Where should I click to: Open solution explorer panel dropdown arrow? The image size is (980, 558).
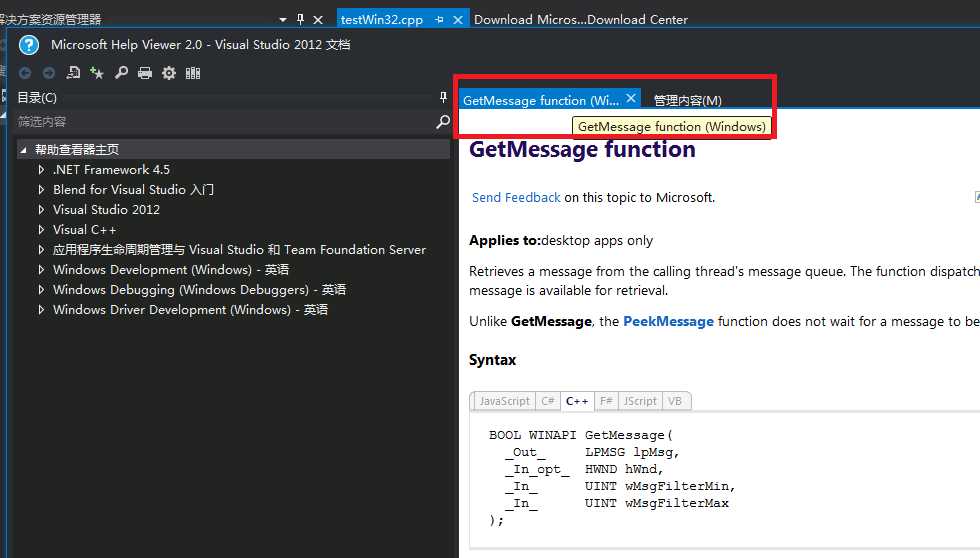tap(282, 20)
